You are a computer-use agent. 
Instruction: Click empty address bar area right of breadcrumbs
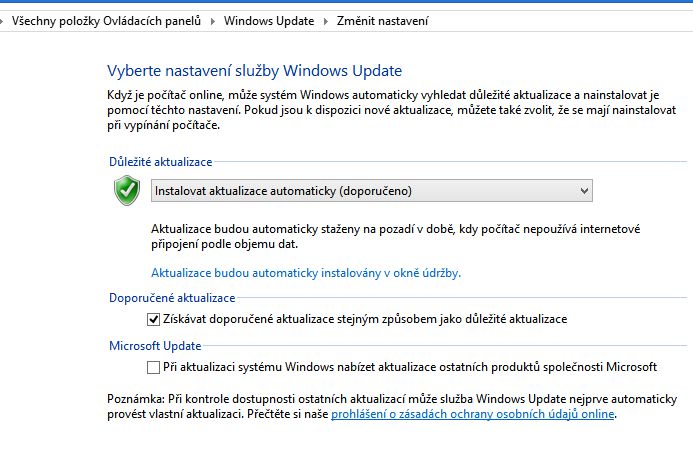pos(557,21)
